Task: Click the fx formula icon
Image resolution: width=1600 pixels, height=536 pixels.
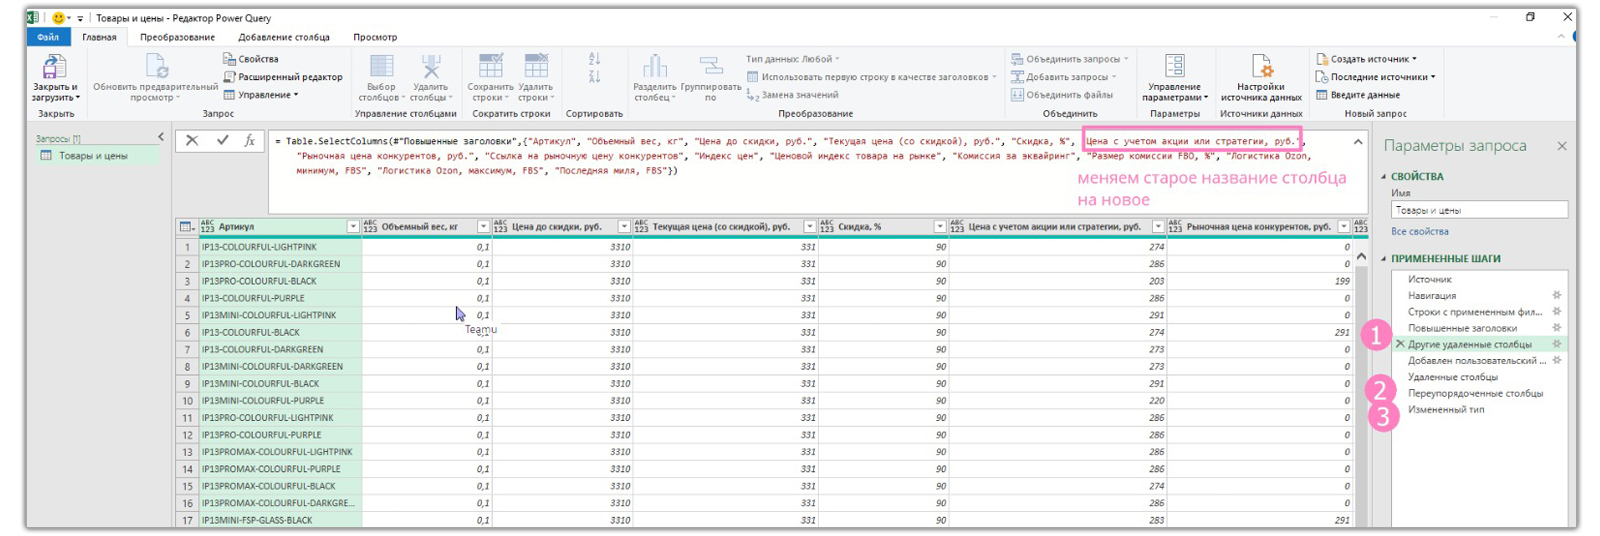Action: point(250,141)
